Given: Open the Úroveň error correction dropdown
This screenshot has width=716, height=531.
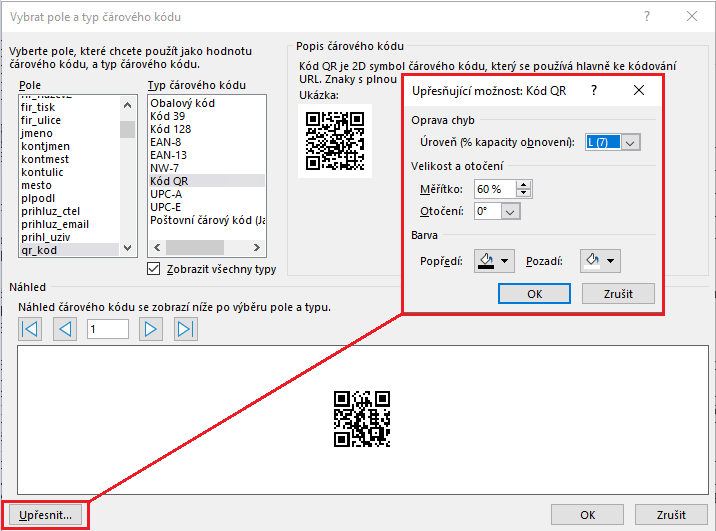Looking at the screenshot, I should 630,143.
